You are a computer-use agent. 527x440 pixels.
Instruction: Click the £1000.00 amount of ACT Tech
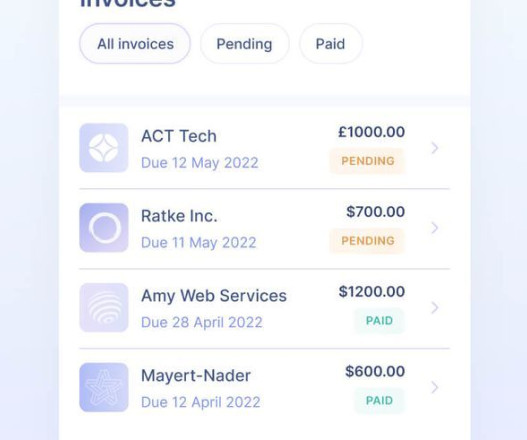click(x=371, y=132)
